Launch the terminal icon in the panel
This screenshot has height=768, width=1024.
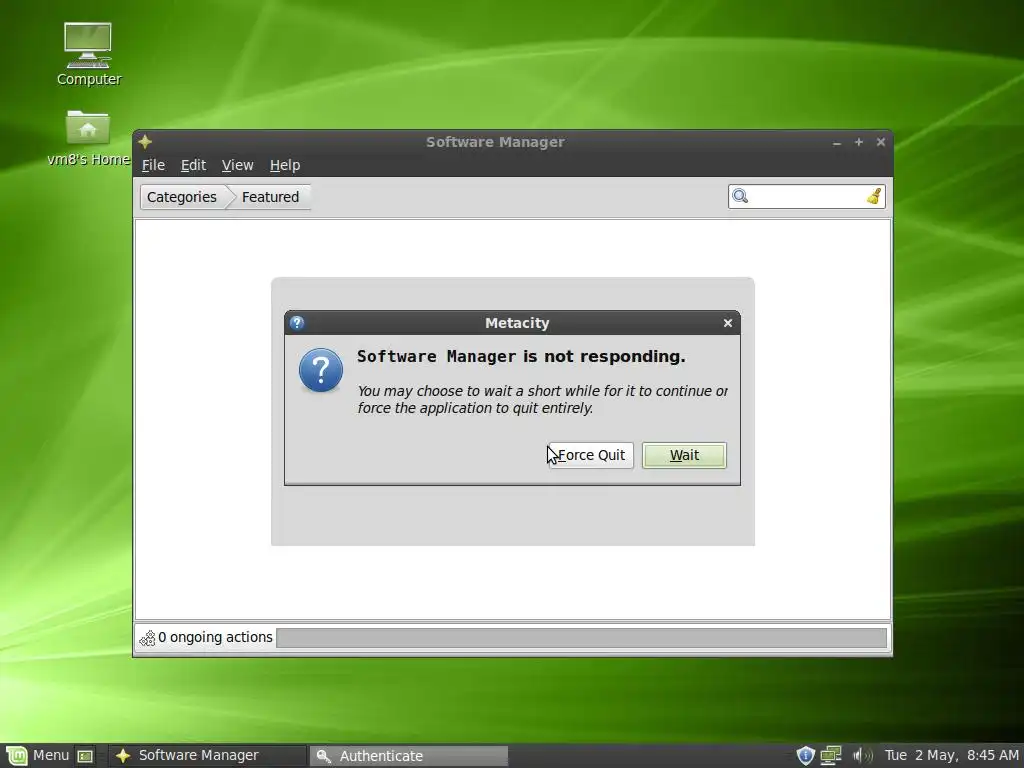click(x=86, y=756)
